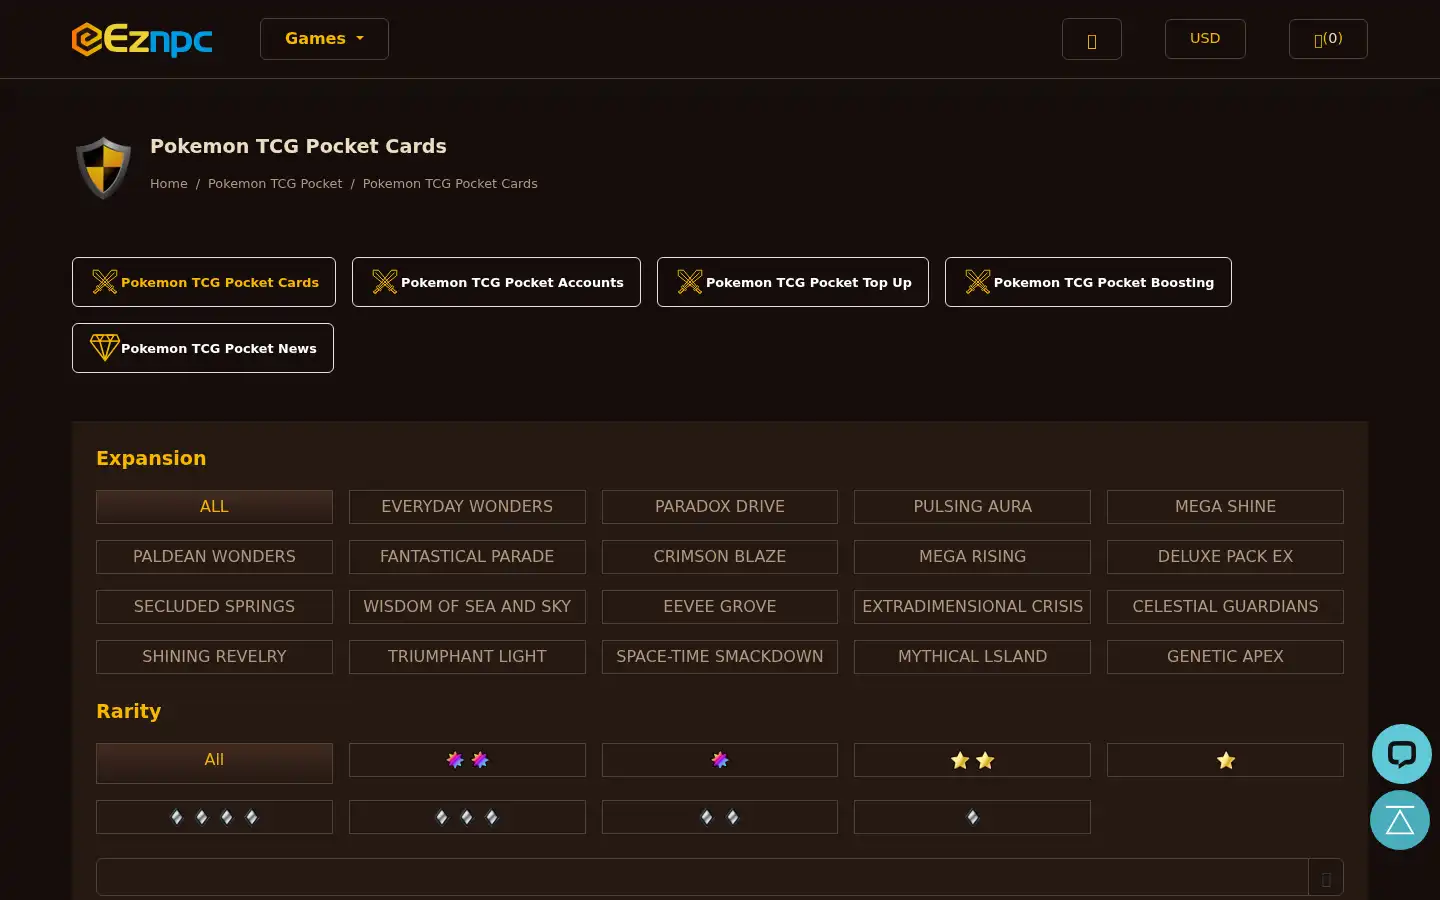Click the search submit button
This screenshot has height=900, width=1440.
[x=1326, y=877]
